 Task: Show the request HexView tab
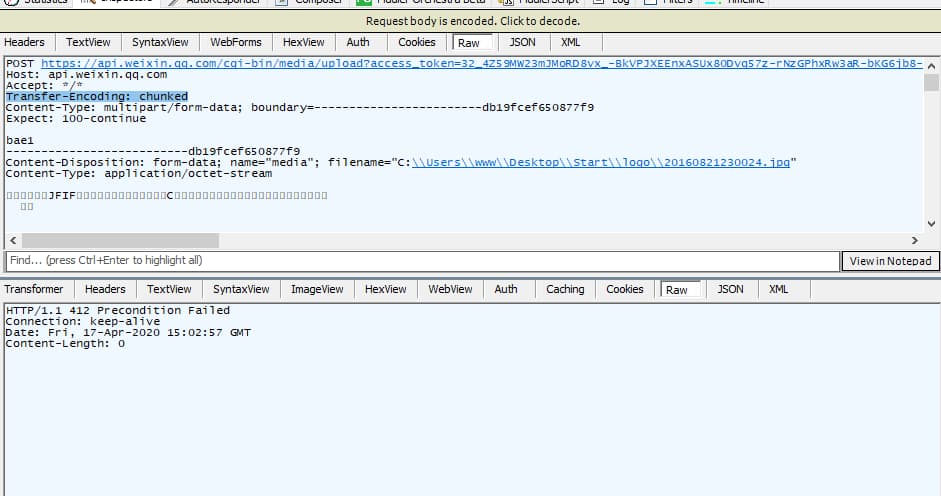click(304, 42)
